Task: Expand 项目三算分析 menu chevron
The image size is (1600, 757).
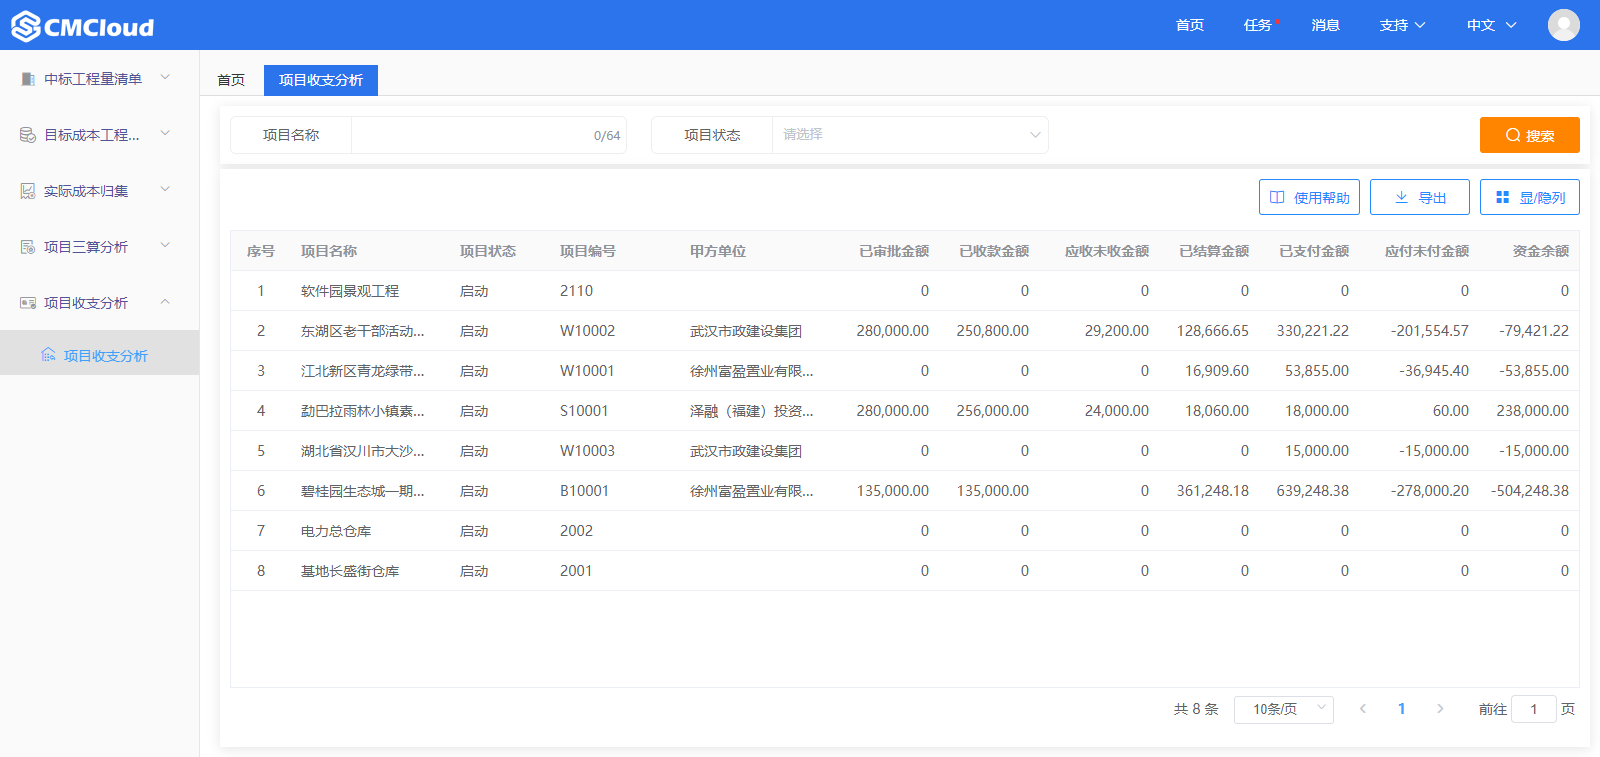Action: pos(165,245)
